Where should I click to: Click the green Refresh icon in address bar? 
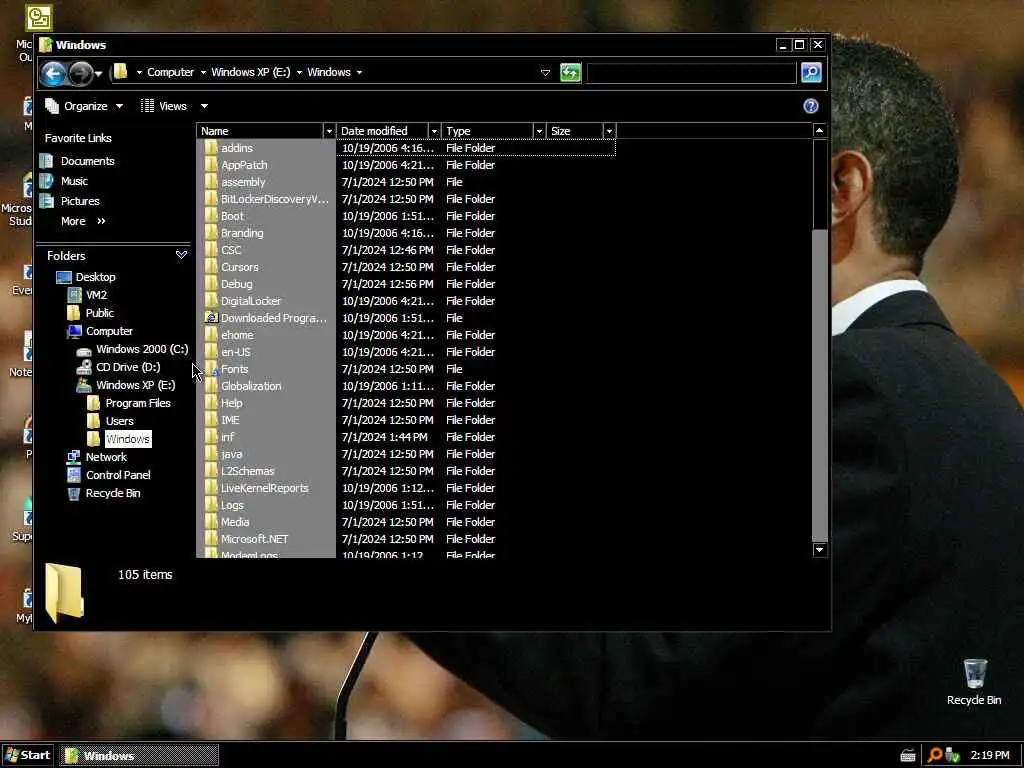point(570,72)
